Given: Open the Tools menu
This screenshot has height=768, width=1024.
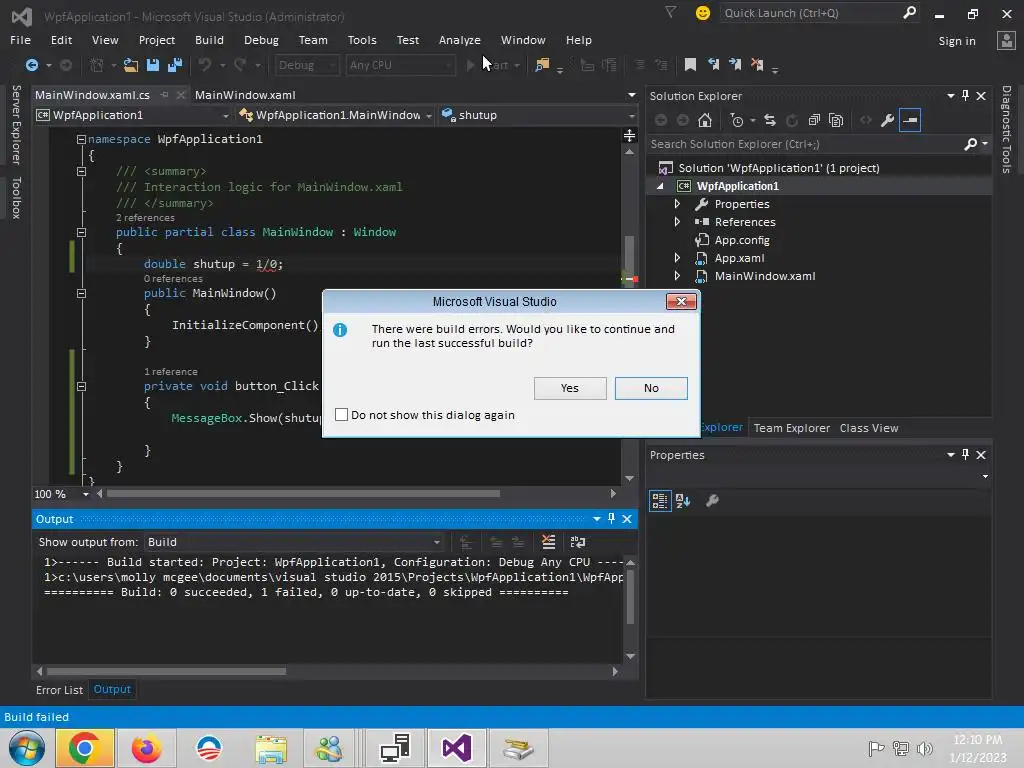Looking at the screenshot, I should point(362,40).
